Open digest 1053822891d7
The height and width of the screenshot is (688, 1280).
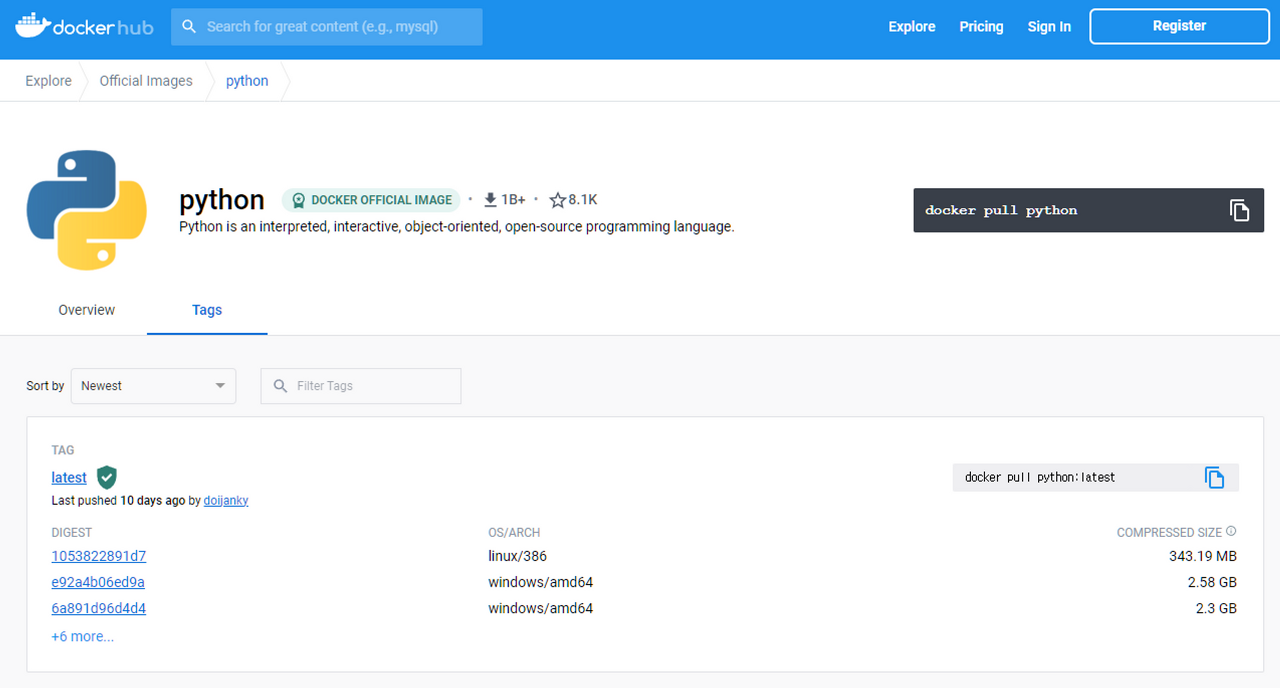(x=99, y=556)
